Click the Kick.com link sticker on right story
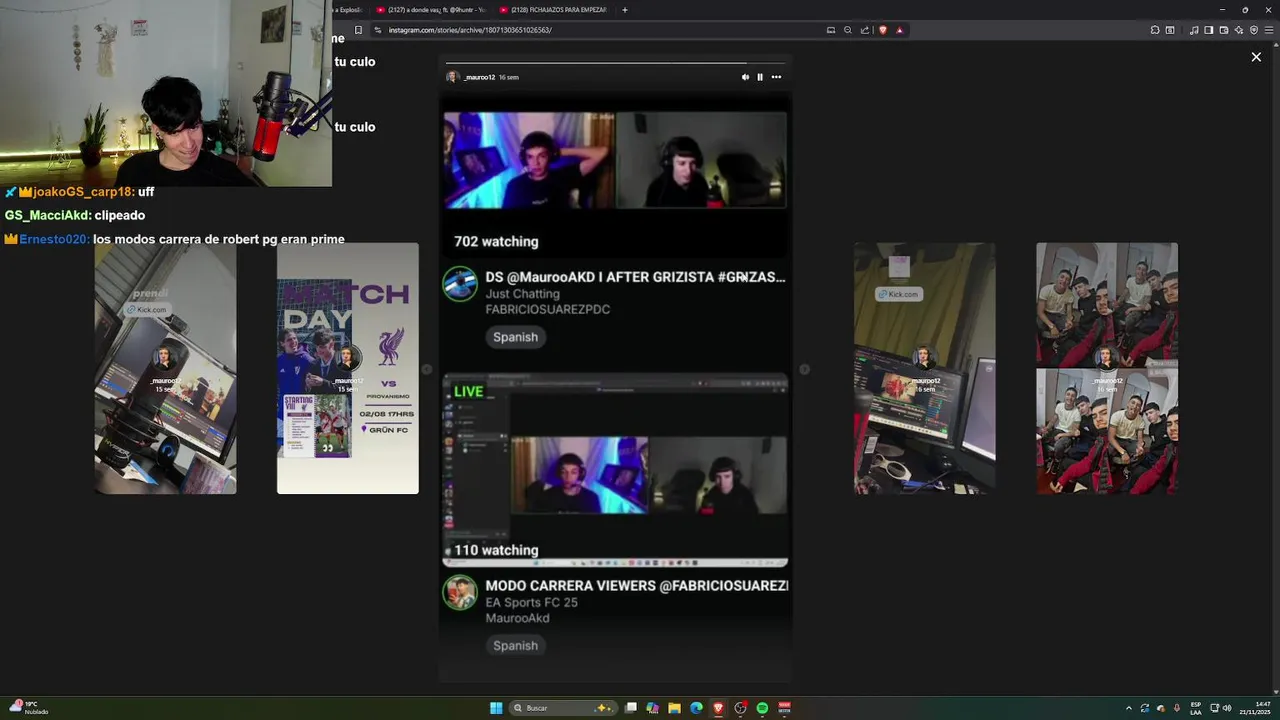 (898, 294)
